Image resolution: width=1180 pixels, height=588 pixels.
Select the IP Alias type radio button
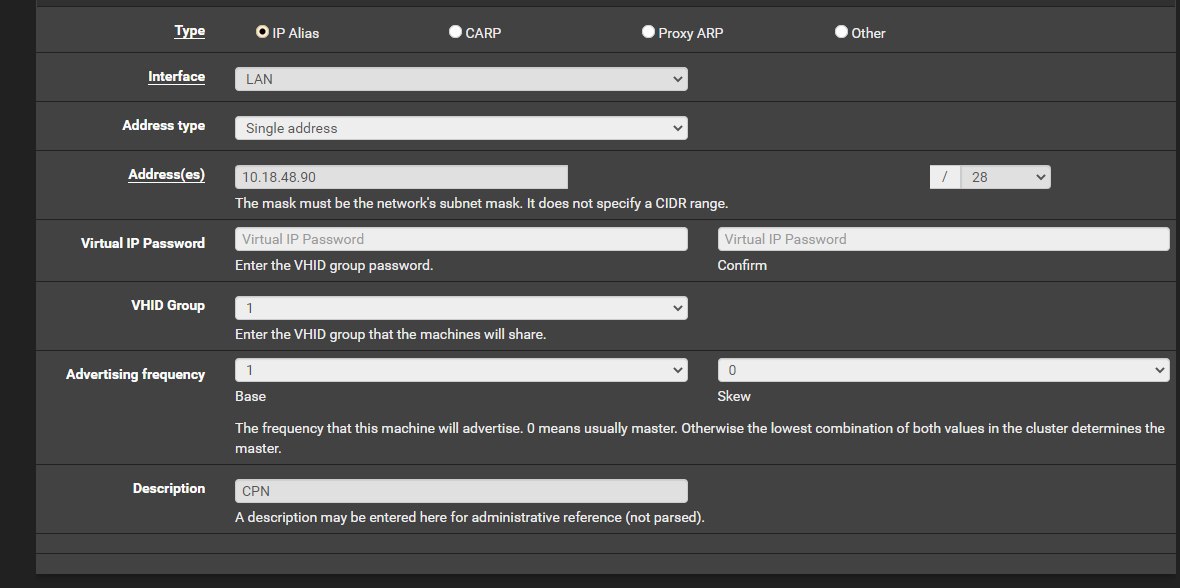262,32
